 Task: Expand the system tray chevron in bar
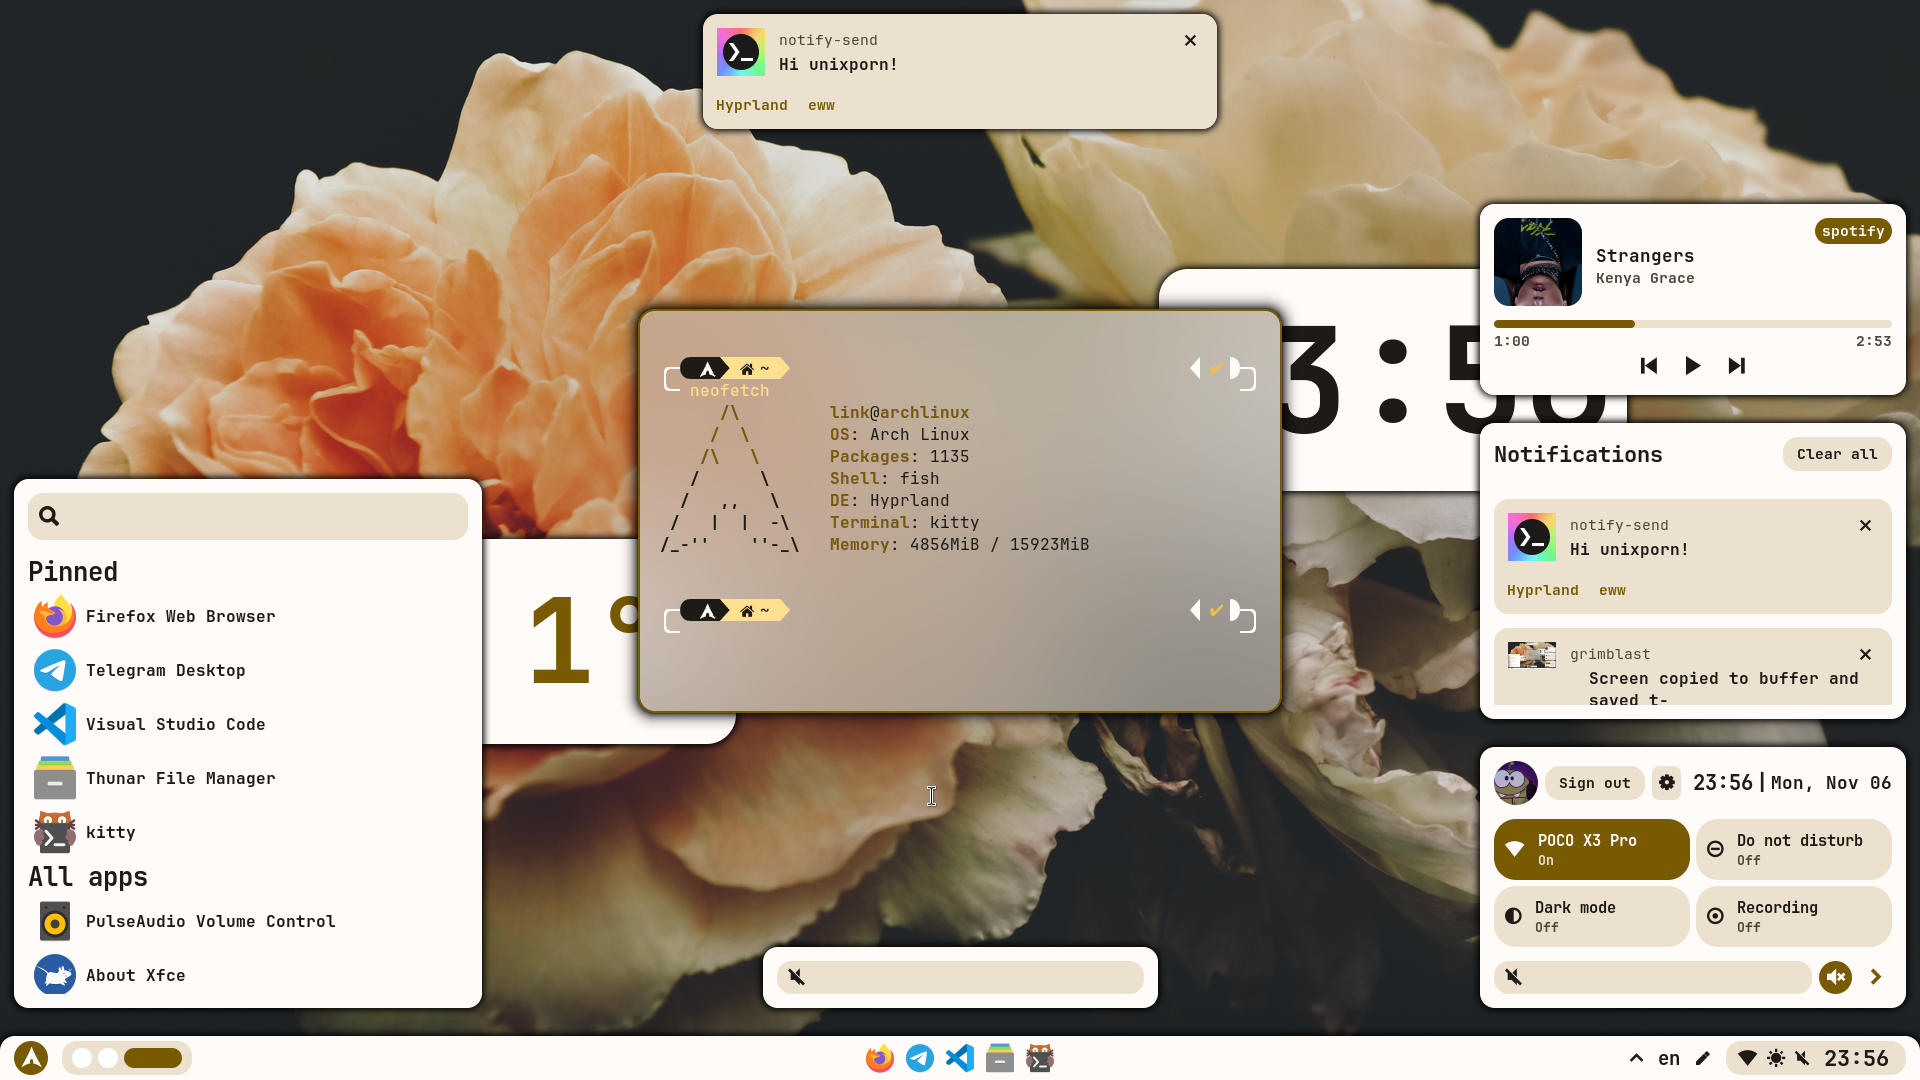pyautogui.click(x=1636, y=1058)
